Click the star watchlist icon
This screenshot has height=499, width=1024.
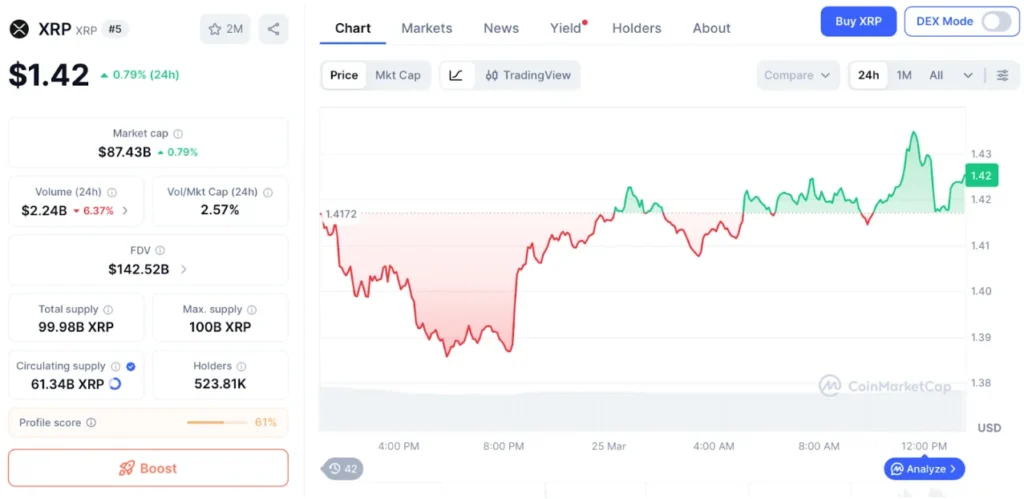point(214,29)
